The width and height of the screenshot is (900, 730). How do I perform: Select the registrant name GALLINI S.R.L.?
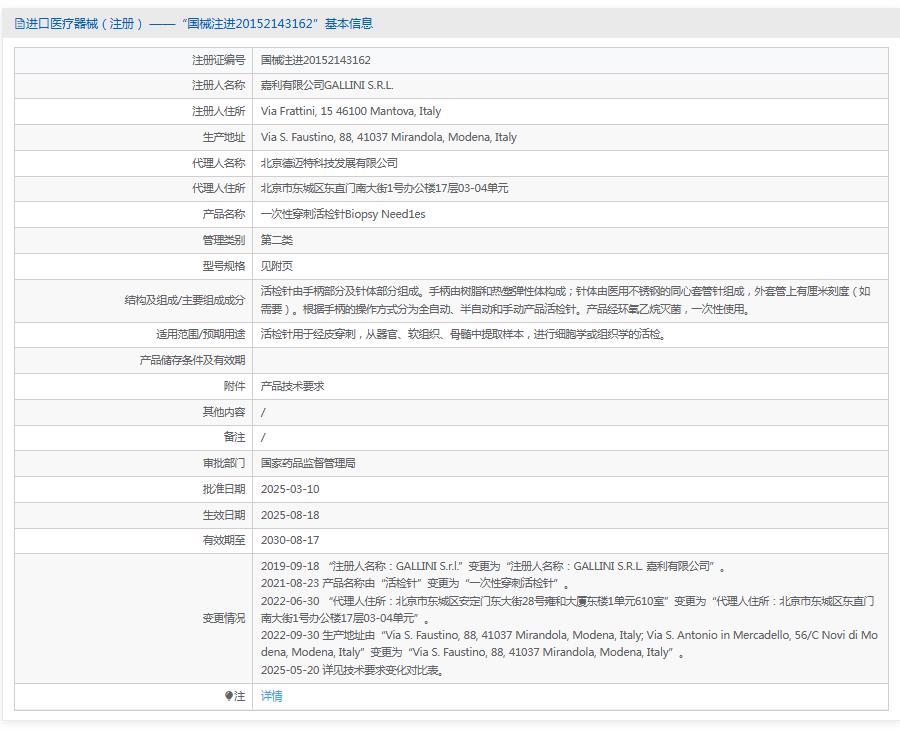pyautogui.click(x=326, y=85)
